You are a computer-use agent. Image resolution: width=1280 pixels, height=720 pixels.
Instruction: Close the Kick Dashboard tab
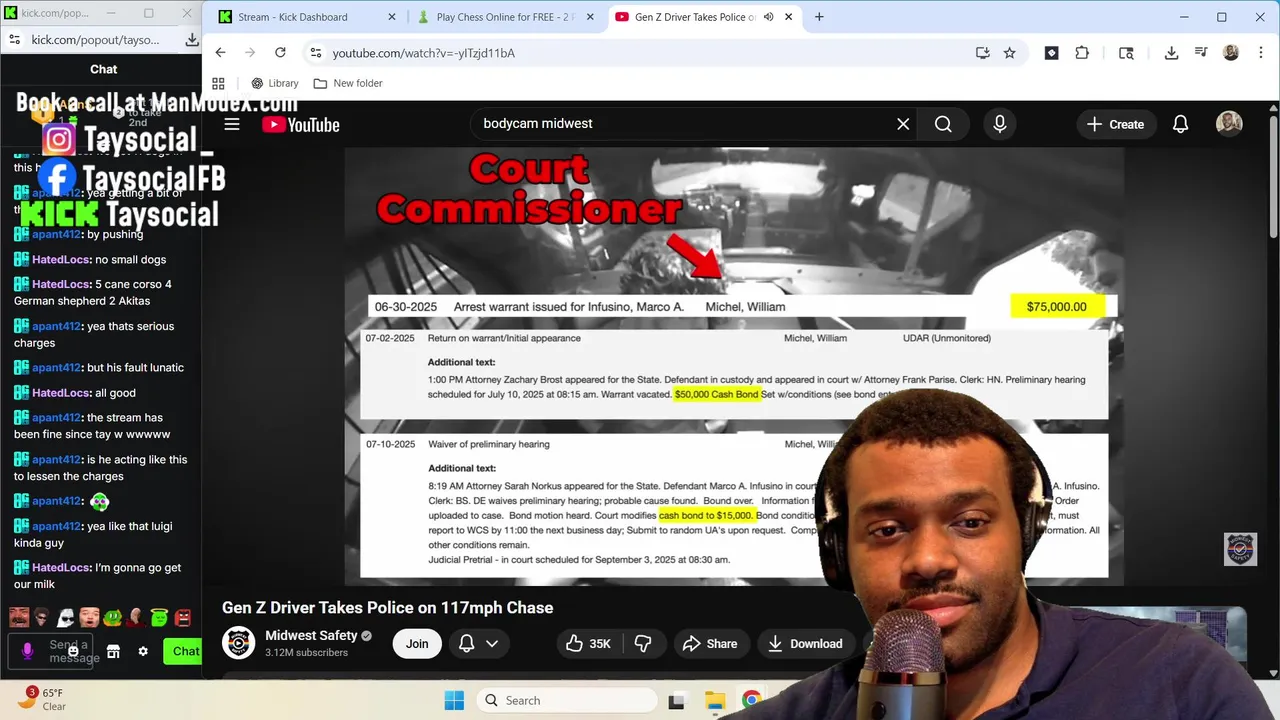pyautogui.click(x=391, y=17)
